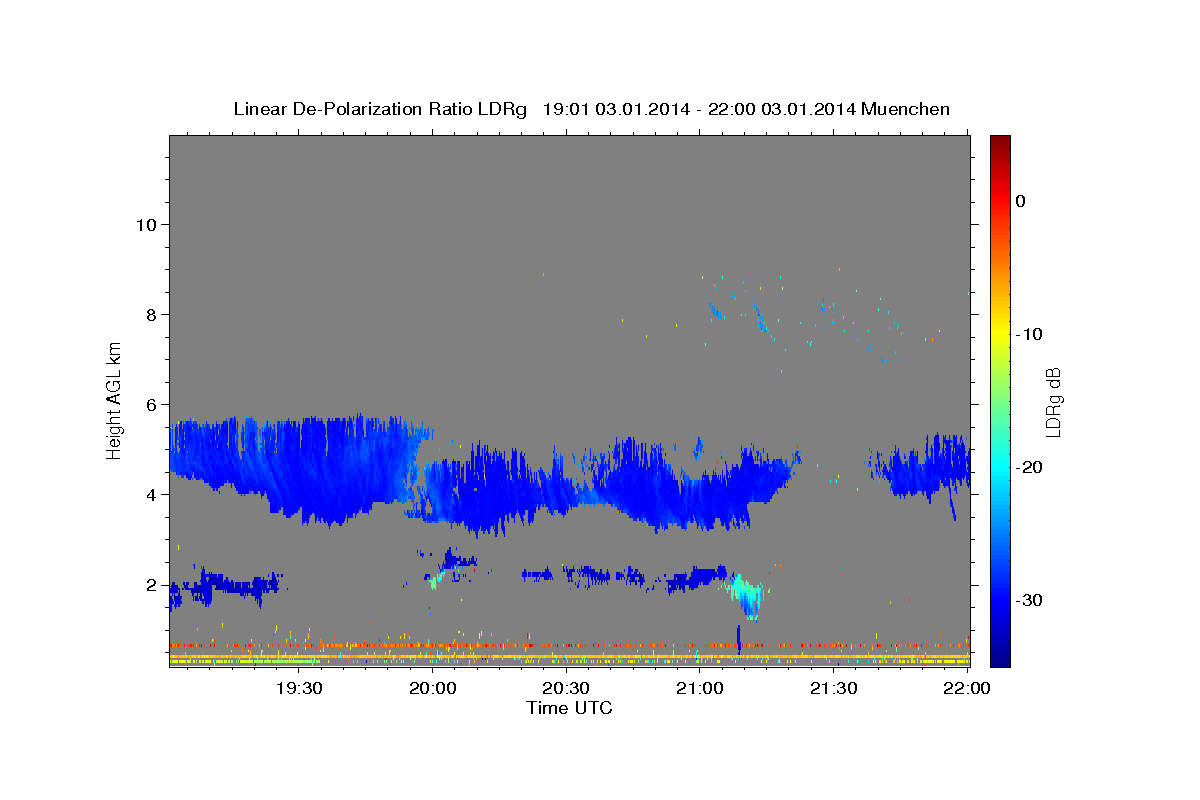Click the '-10' colorbar scale label
Viewport: 1200px width, 800px height.
pos(1030,334)
